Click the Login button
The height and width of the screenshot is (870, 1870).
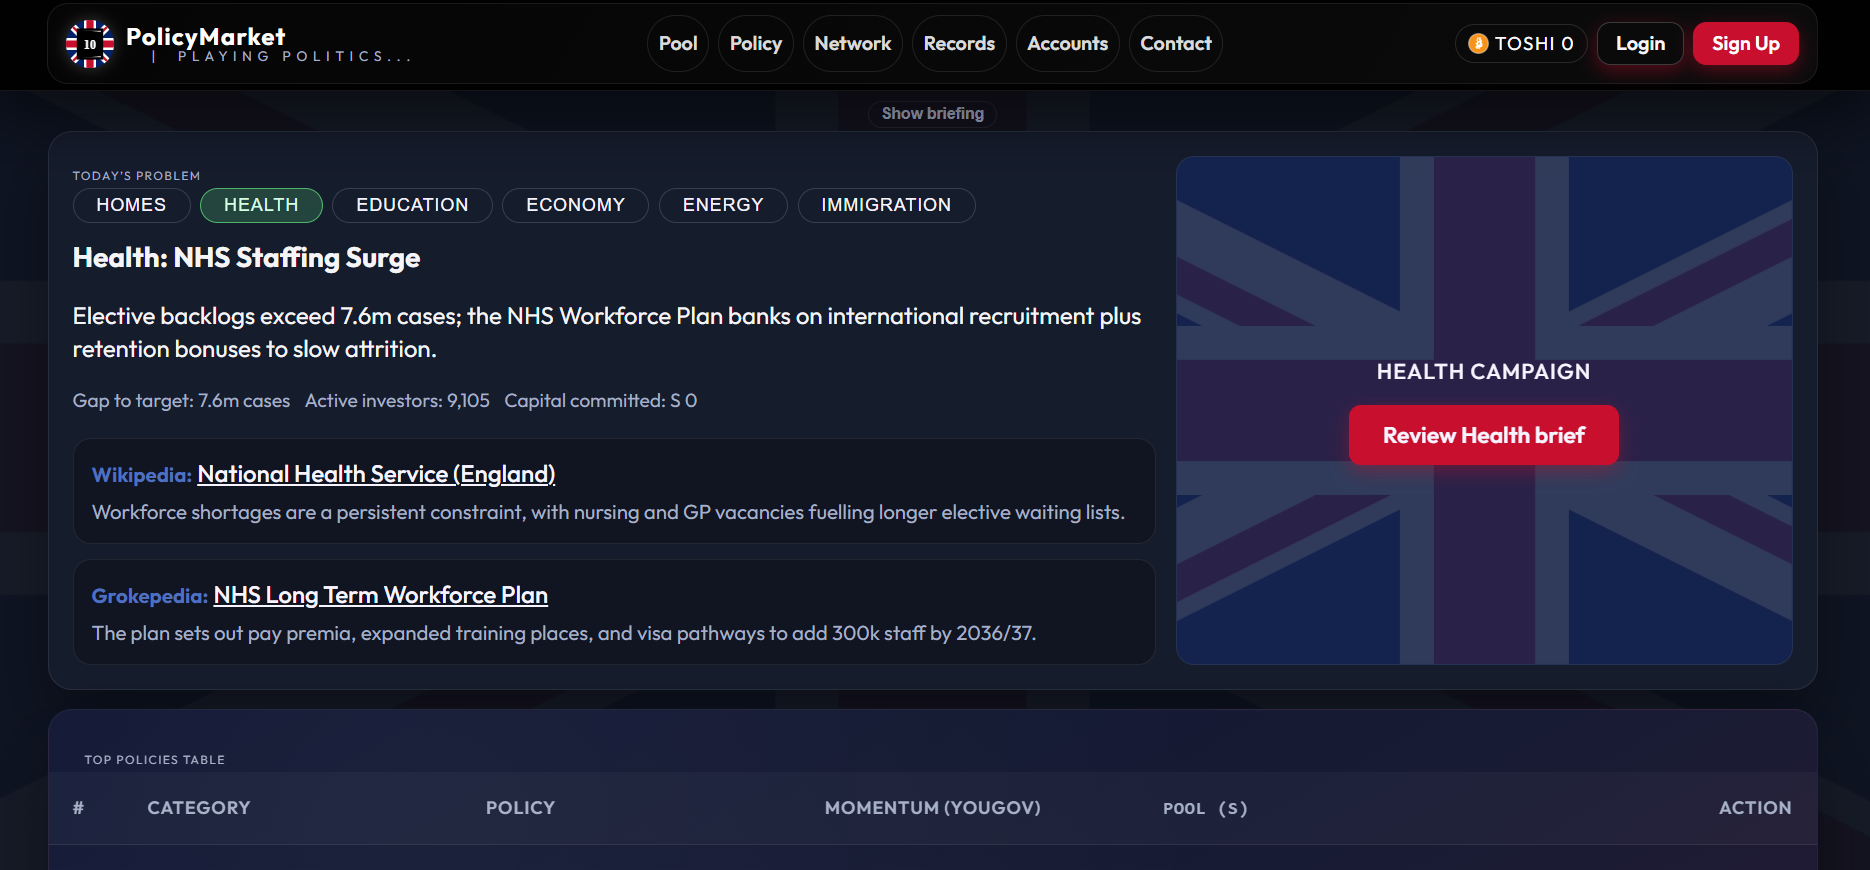click(1640, 44)
